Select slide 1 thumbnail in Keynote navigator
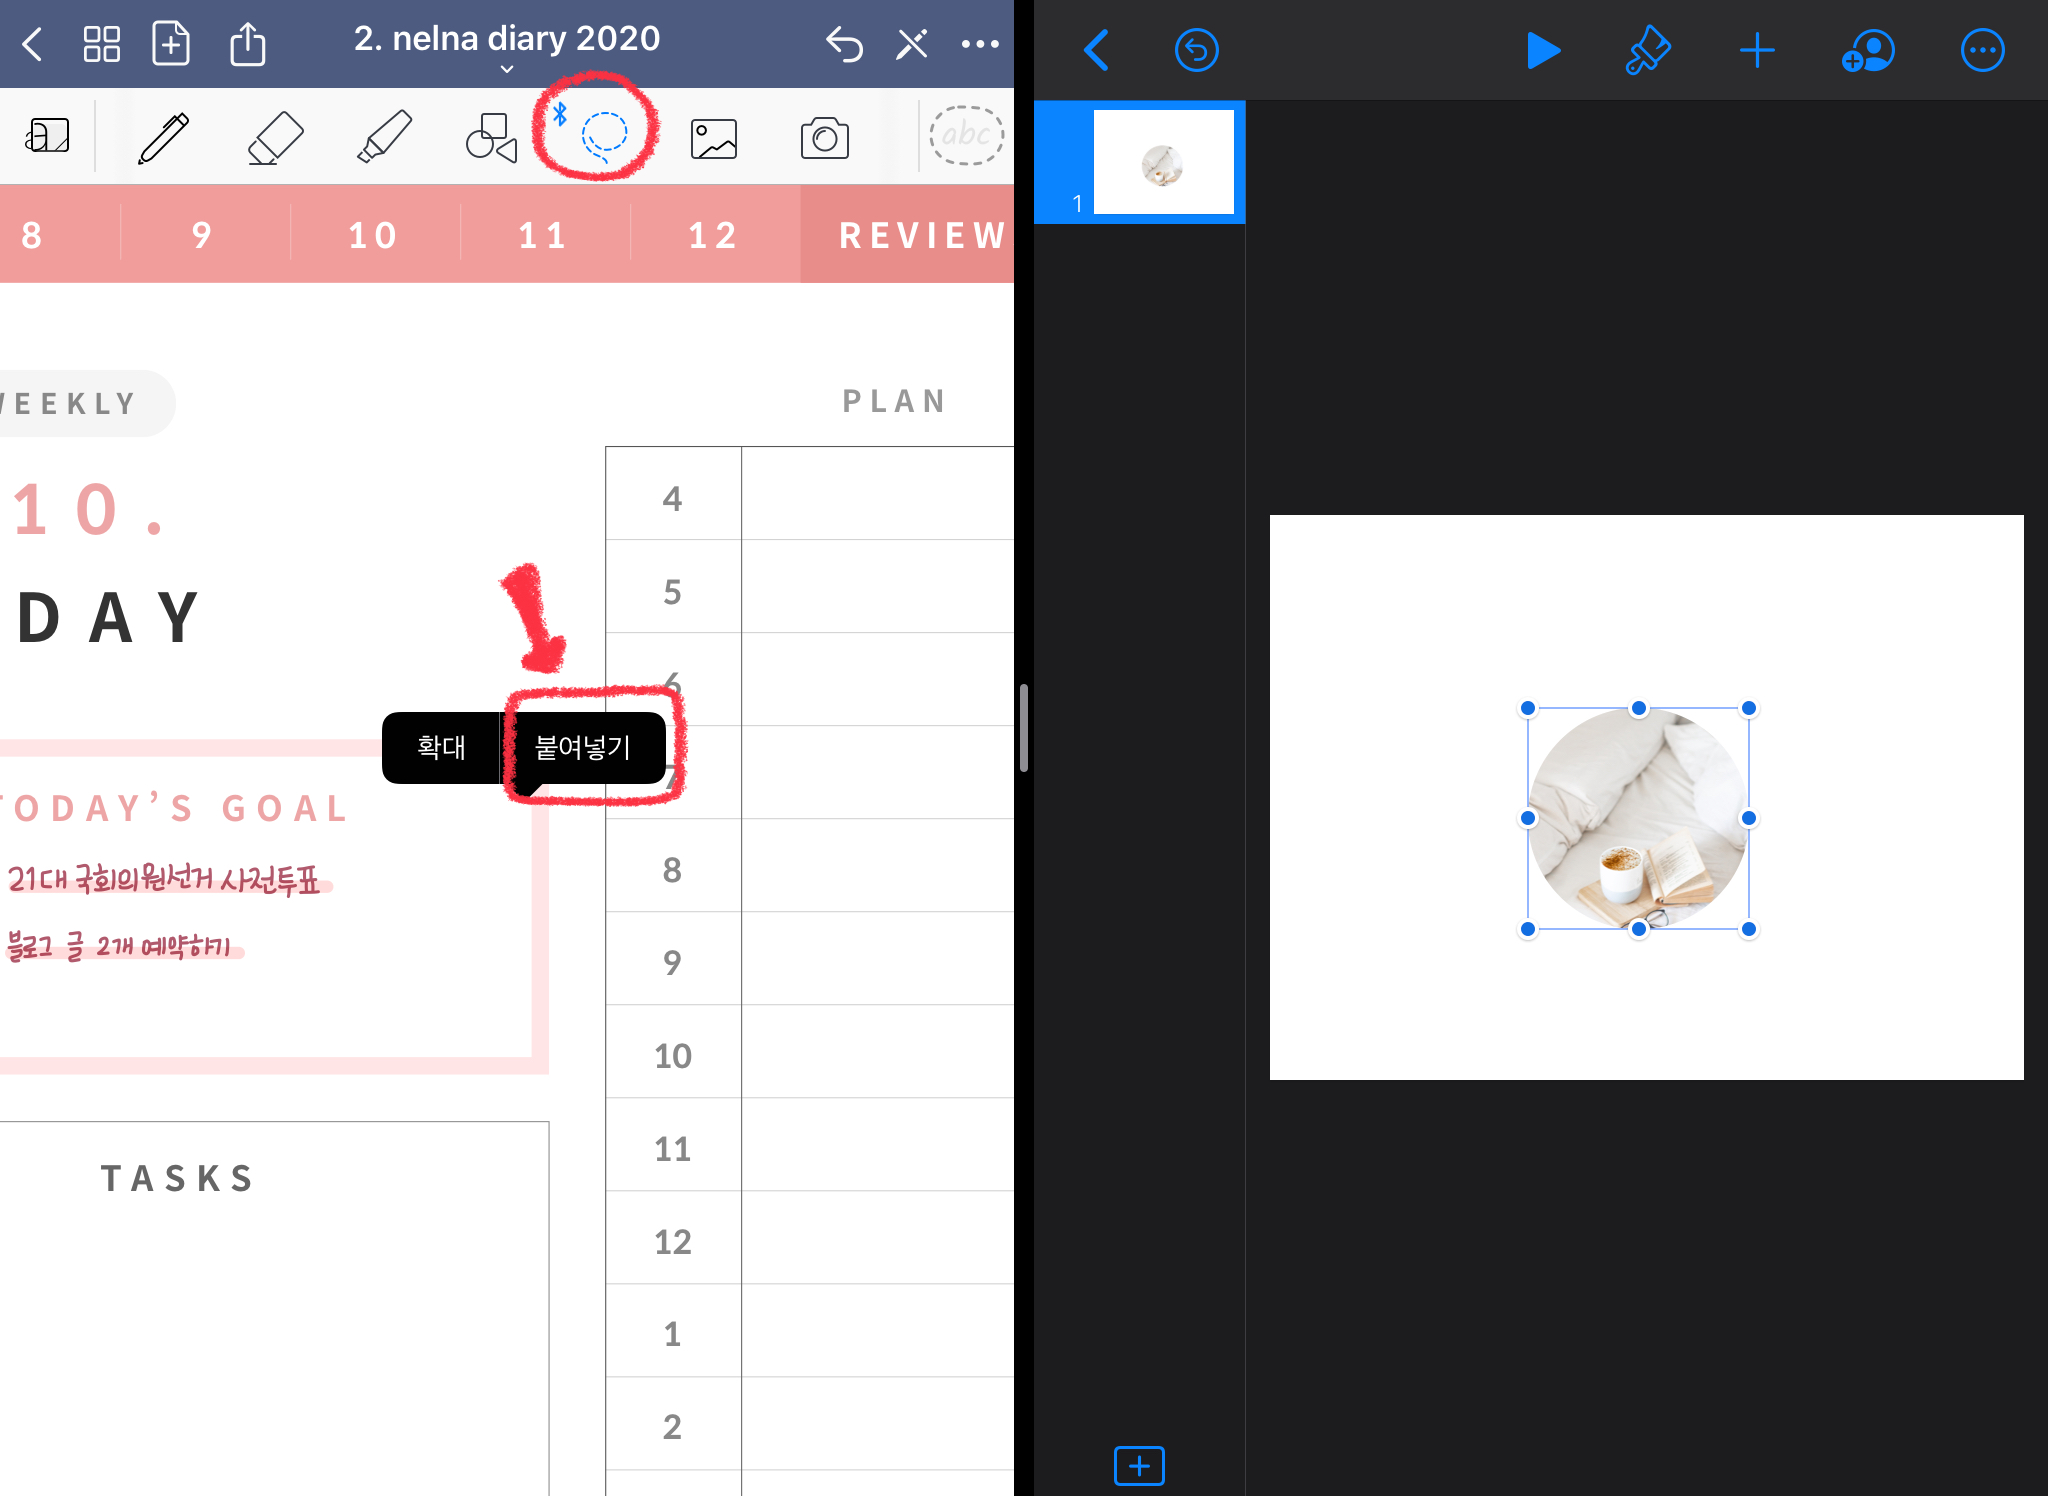2048x1496 pixels. pyautogui.click(x=1163, y=162)
